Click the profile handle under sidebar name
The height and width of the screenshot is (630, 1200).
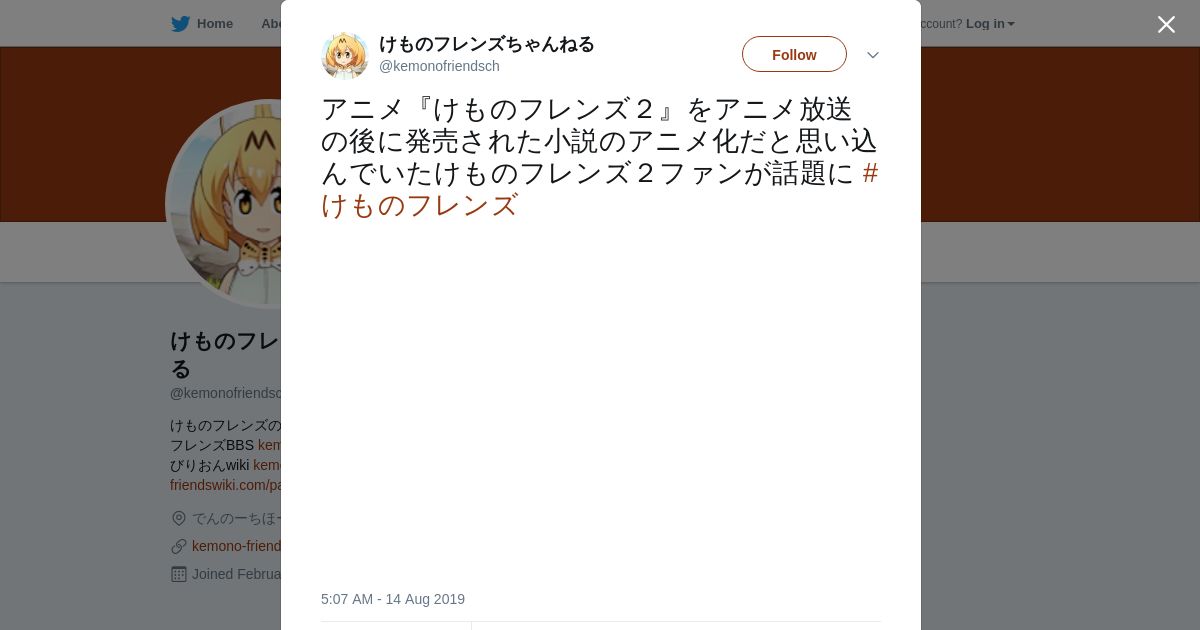click(x=225, y=393)
